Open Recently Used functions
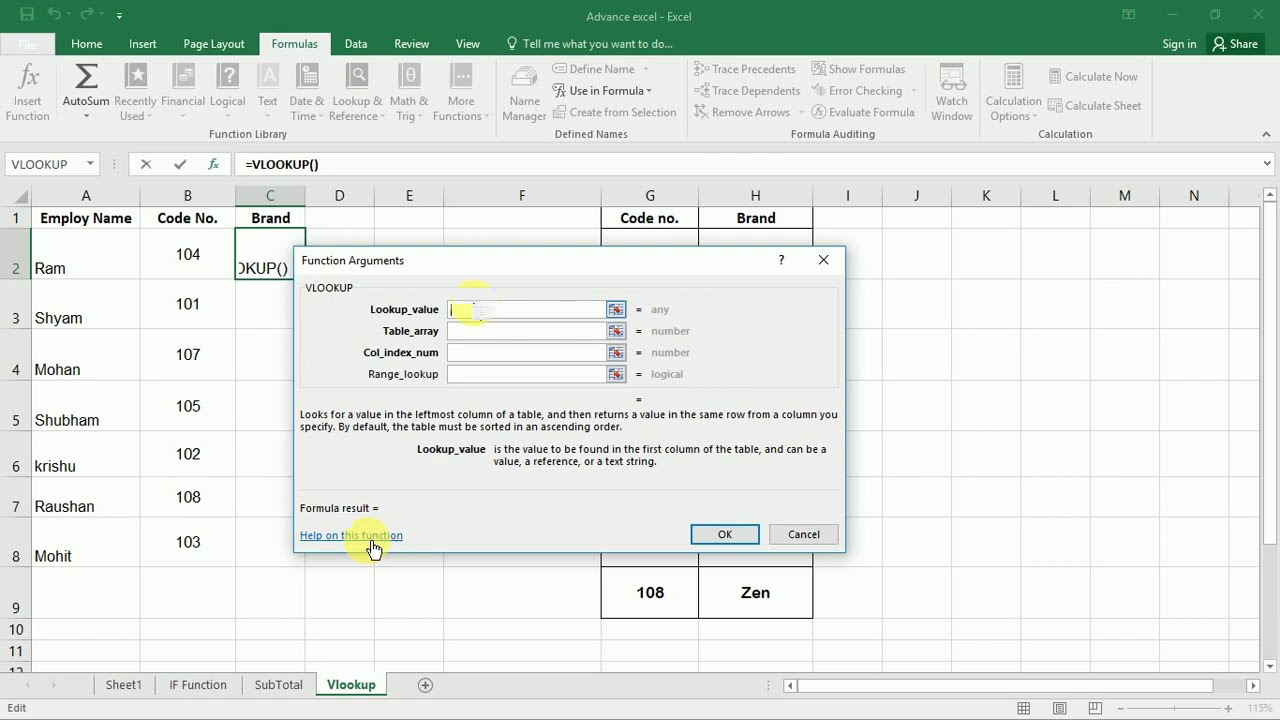 (135, 93)
